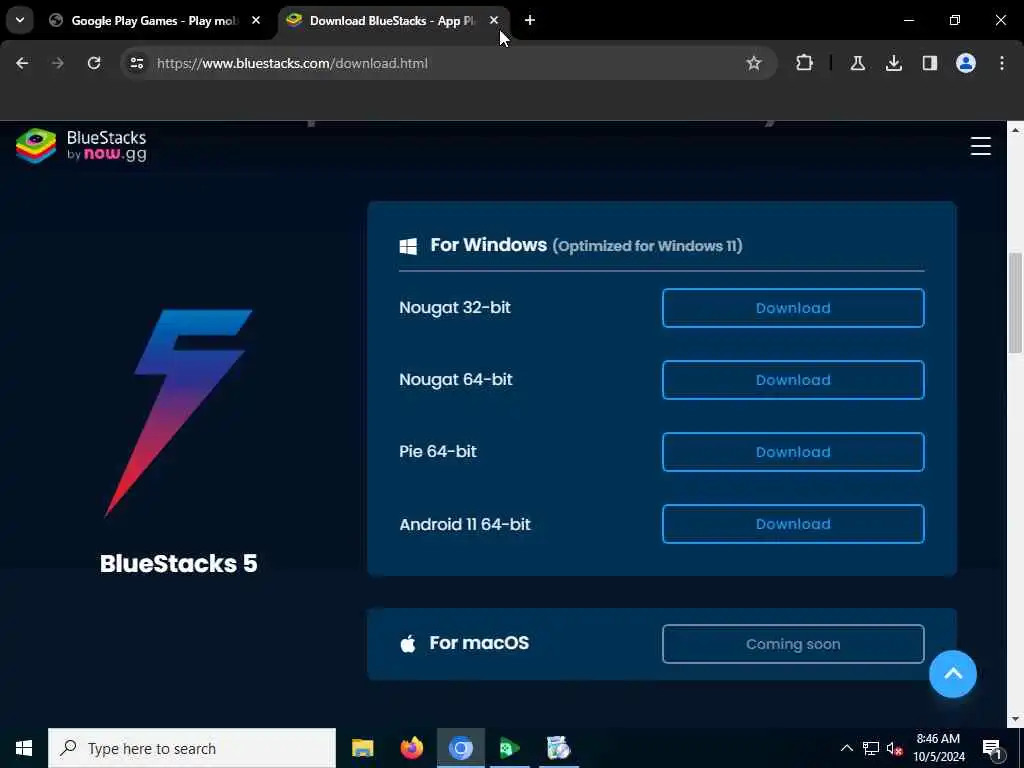Open a new browser tab

[x=530, y=21]
